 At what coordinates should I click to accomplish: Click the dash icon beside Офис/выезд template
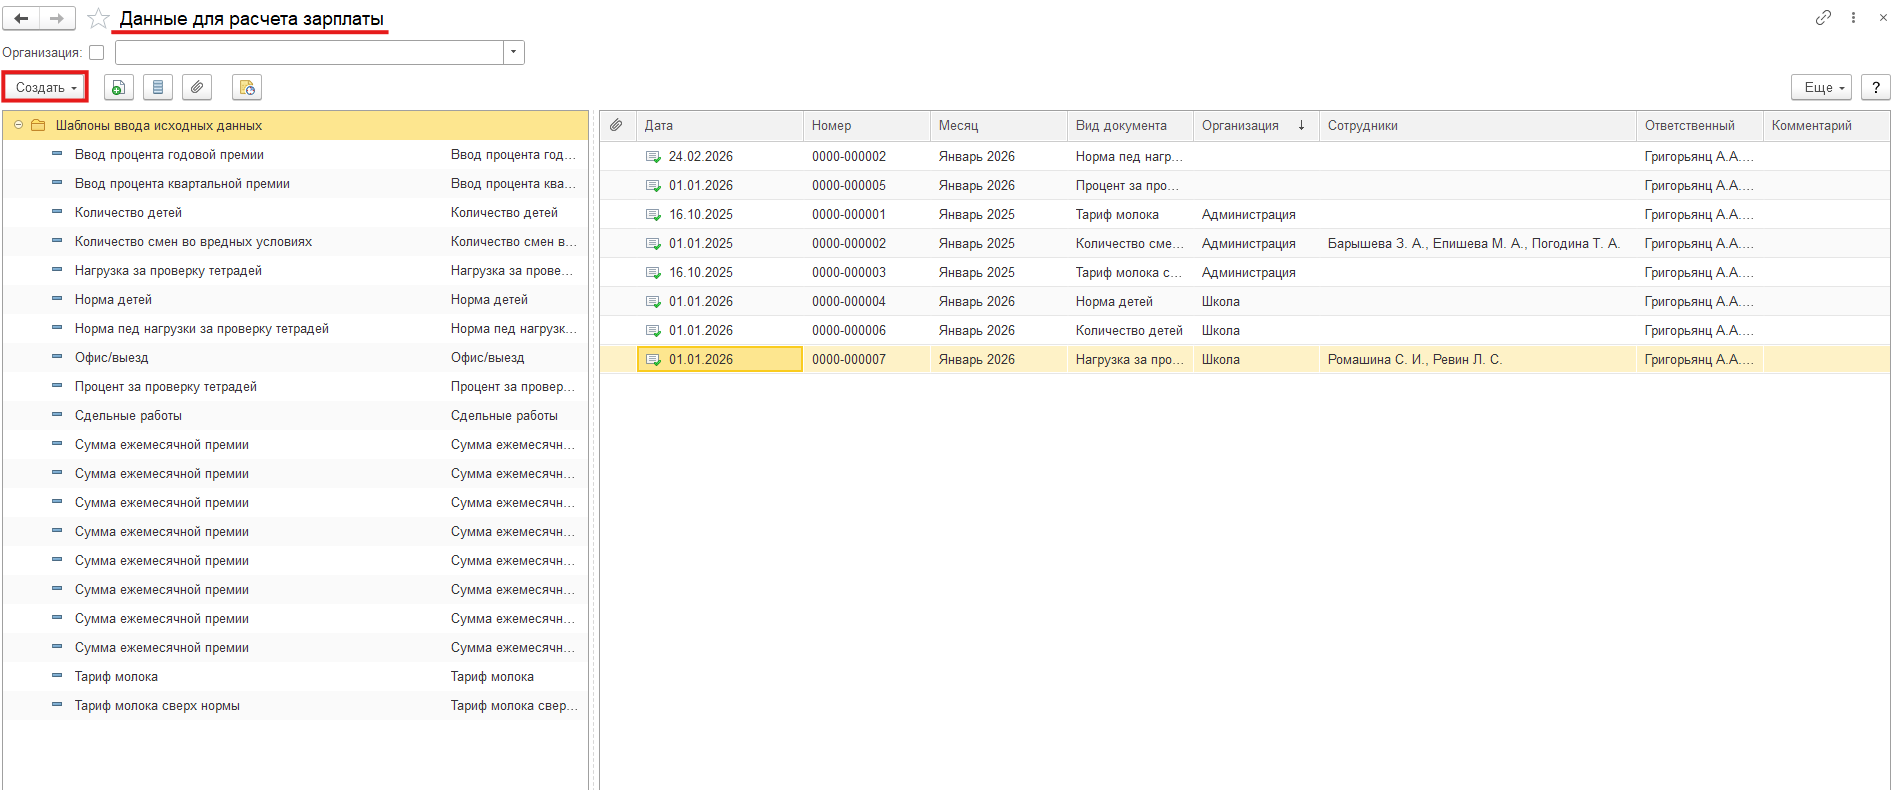click(57, 357)
